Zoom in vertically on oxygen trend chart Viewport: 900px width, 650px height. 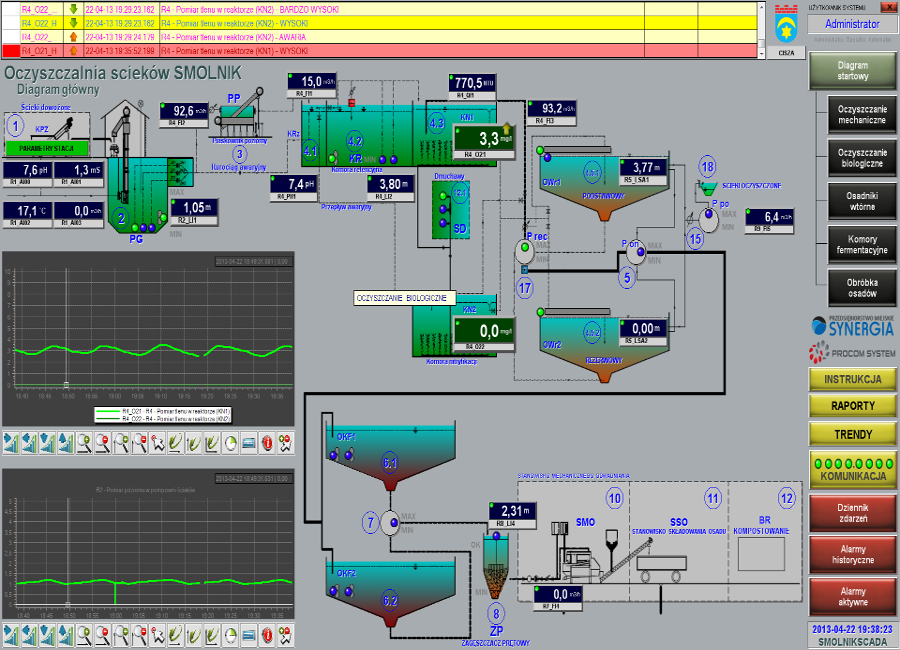pyautogui.click(x=121, y=443)
